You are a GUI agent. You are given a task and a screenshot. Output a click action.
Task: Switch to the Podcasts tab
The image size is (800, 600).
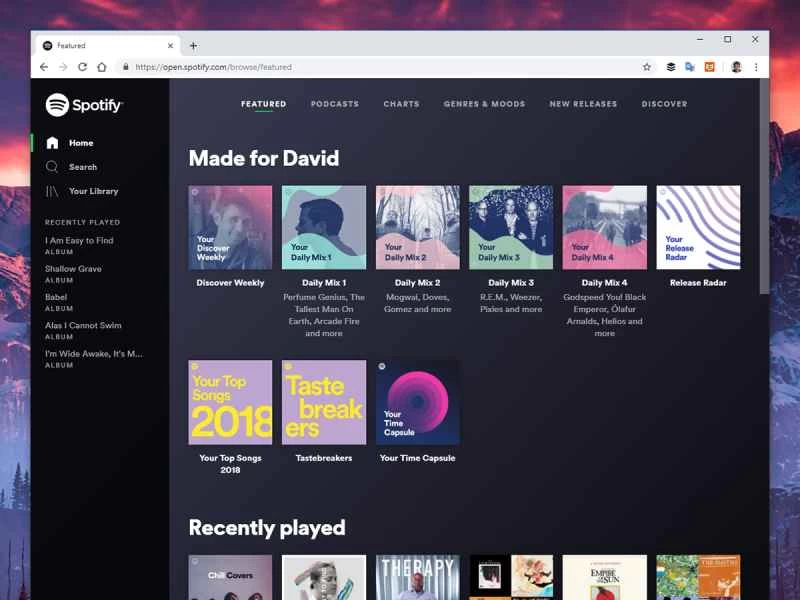[335, 104]
